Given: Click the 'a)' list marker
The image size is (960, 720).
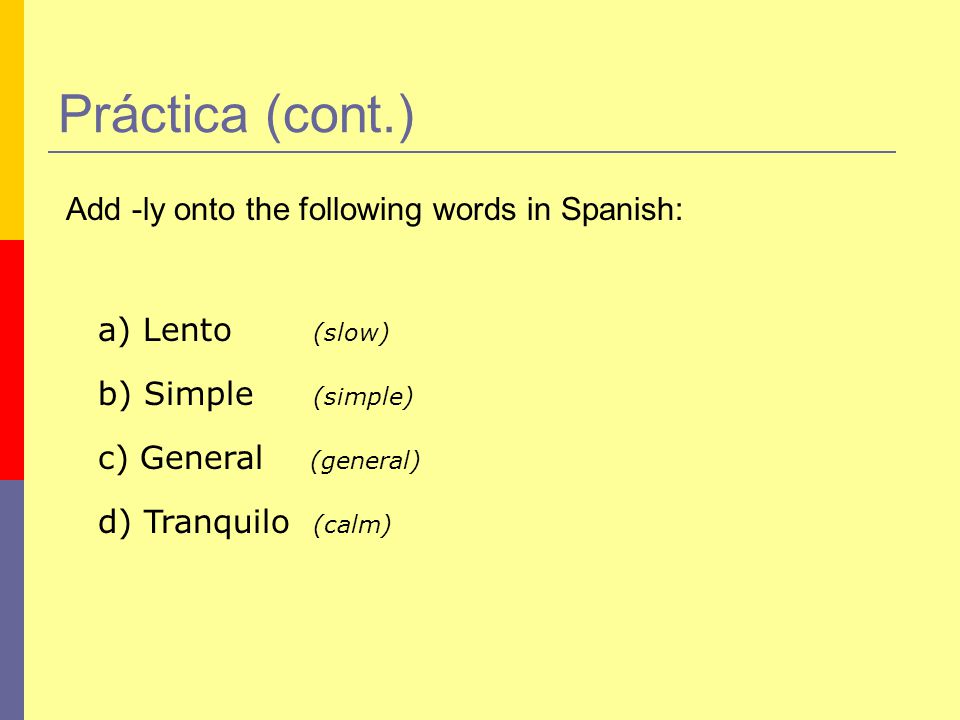Looking at the screenshot, I should click(x=114, y=331).
